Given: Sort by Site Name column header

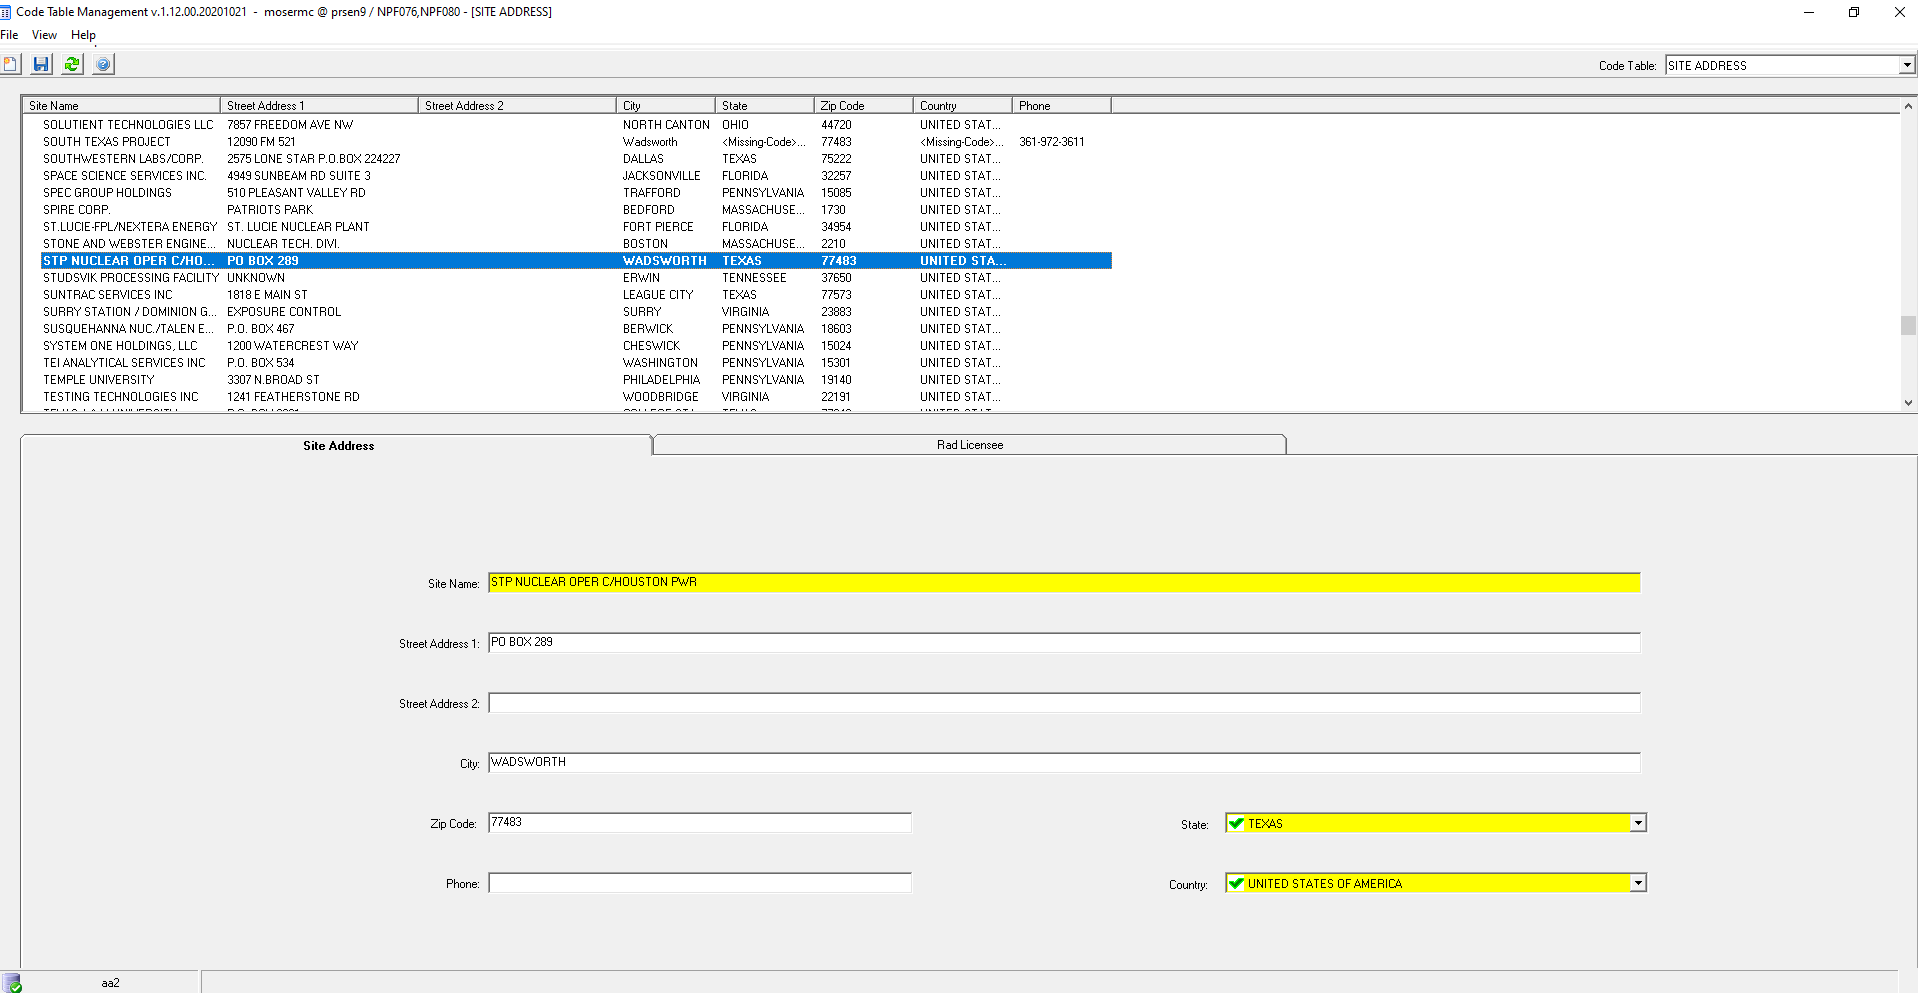Looking at the screenshot, I should (x=121, y=105).
